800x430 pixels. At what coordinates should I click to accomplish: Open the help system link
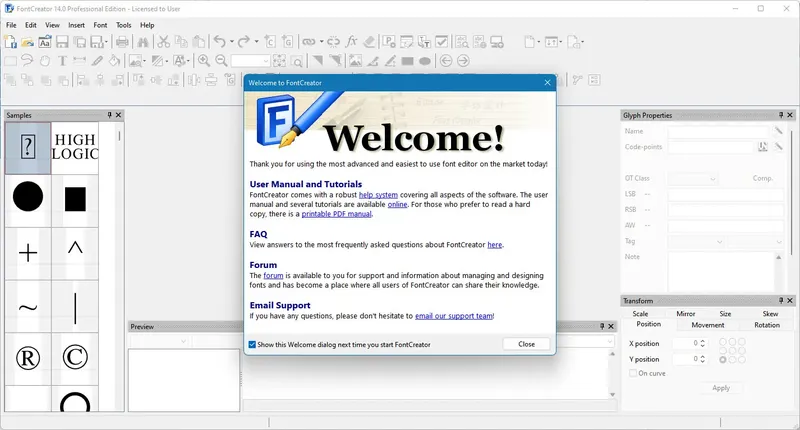click(x=378, y=195)
